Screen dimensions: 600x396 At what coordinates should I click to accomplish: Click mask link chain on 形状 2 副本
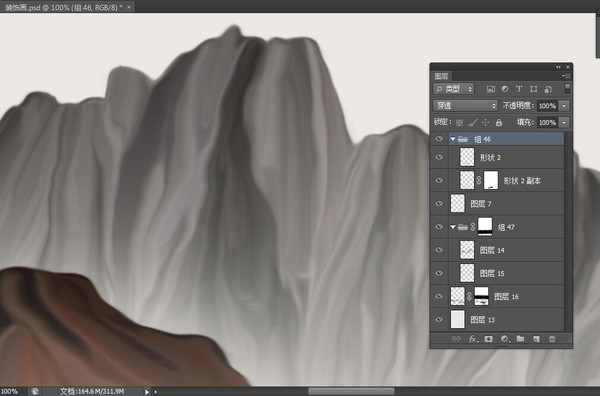479,180
